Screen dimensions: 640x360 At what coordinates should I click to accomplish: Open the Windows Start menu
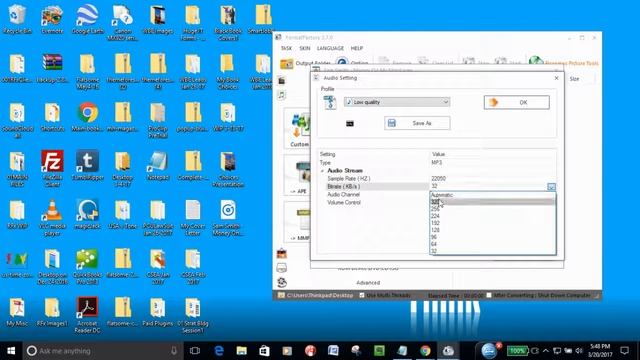[11, 351]
